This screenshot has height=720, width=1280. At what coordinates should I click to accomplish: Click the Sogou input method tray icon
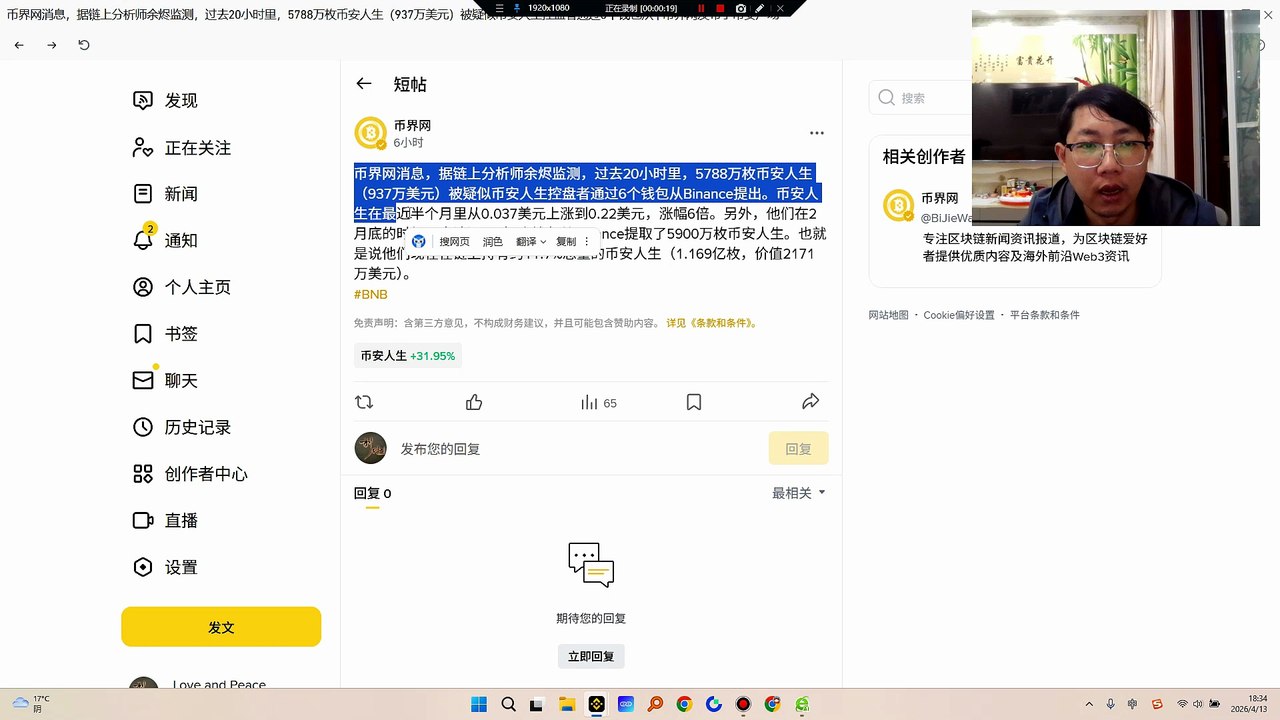click(x=1157, y=704)
